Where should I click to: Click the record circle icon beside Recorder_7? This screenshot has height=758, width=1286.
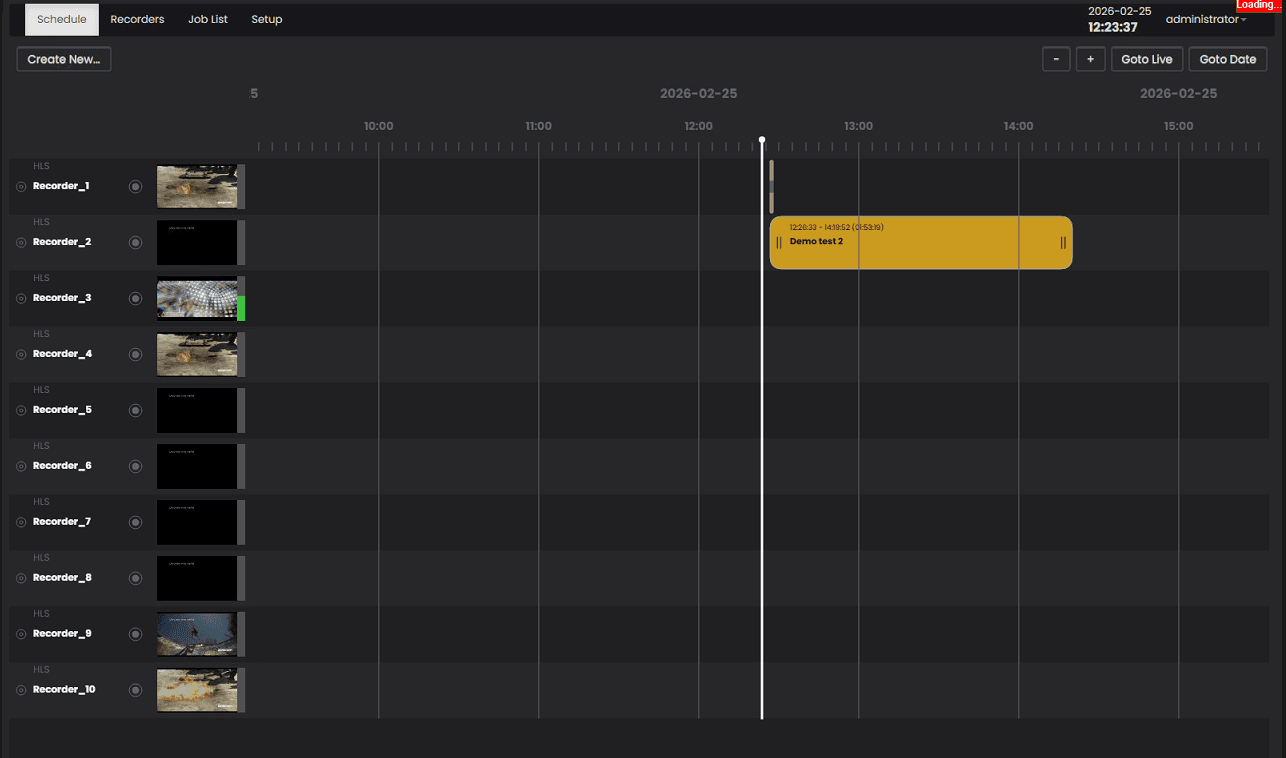tap(135, 521)
